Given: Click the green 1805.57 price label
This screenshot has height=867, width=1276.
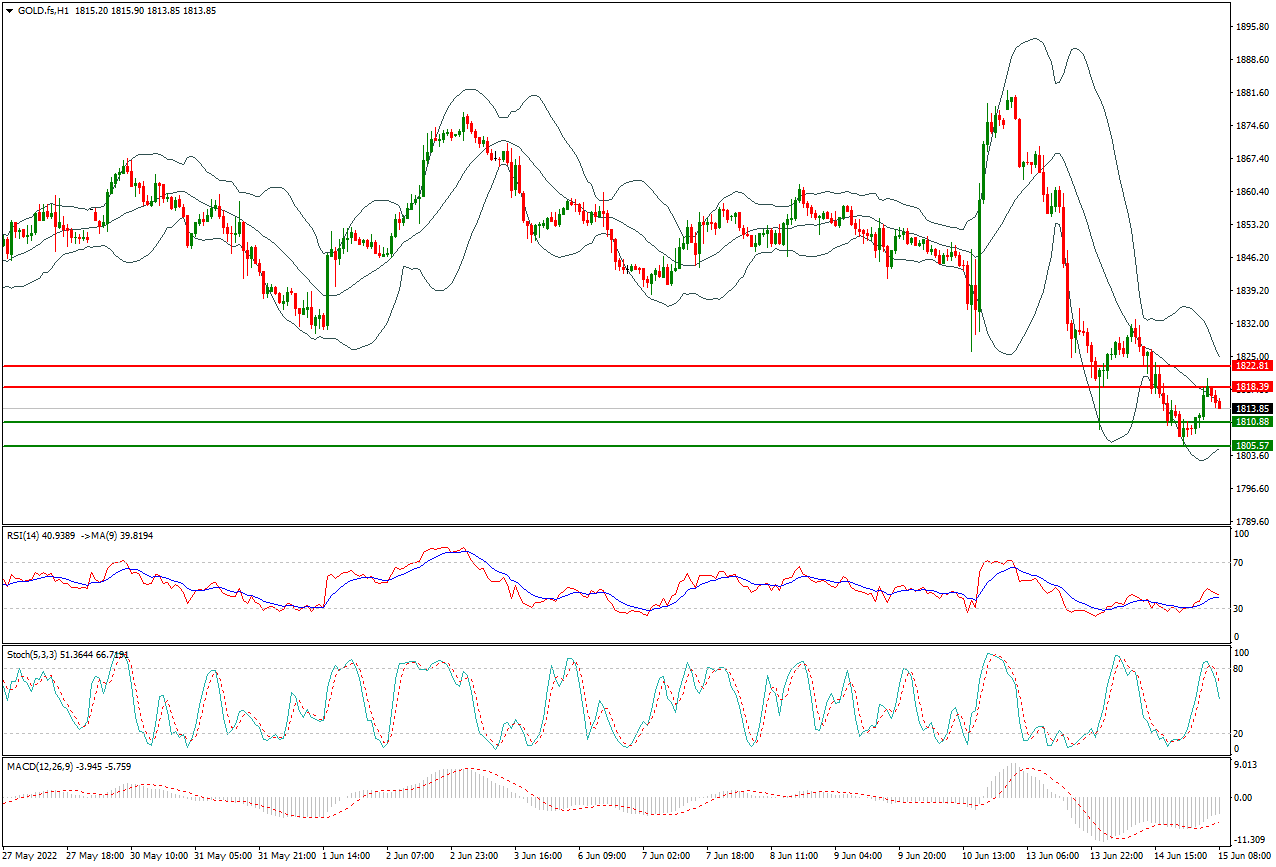Looking at the screenshot, I should 1252,446.
